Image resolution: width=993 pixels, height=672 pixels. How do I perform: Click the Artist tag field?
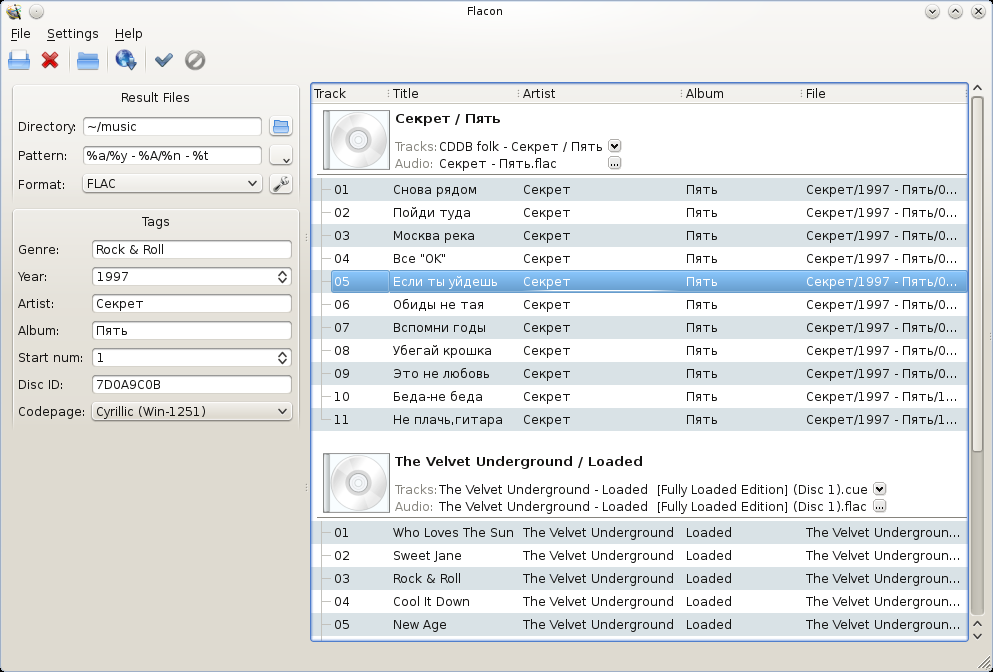pyautogui.click(x=191, y=303)
